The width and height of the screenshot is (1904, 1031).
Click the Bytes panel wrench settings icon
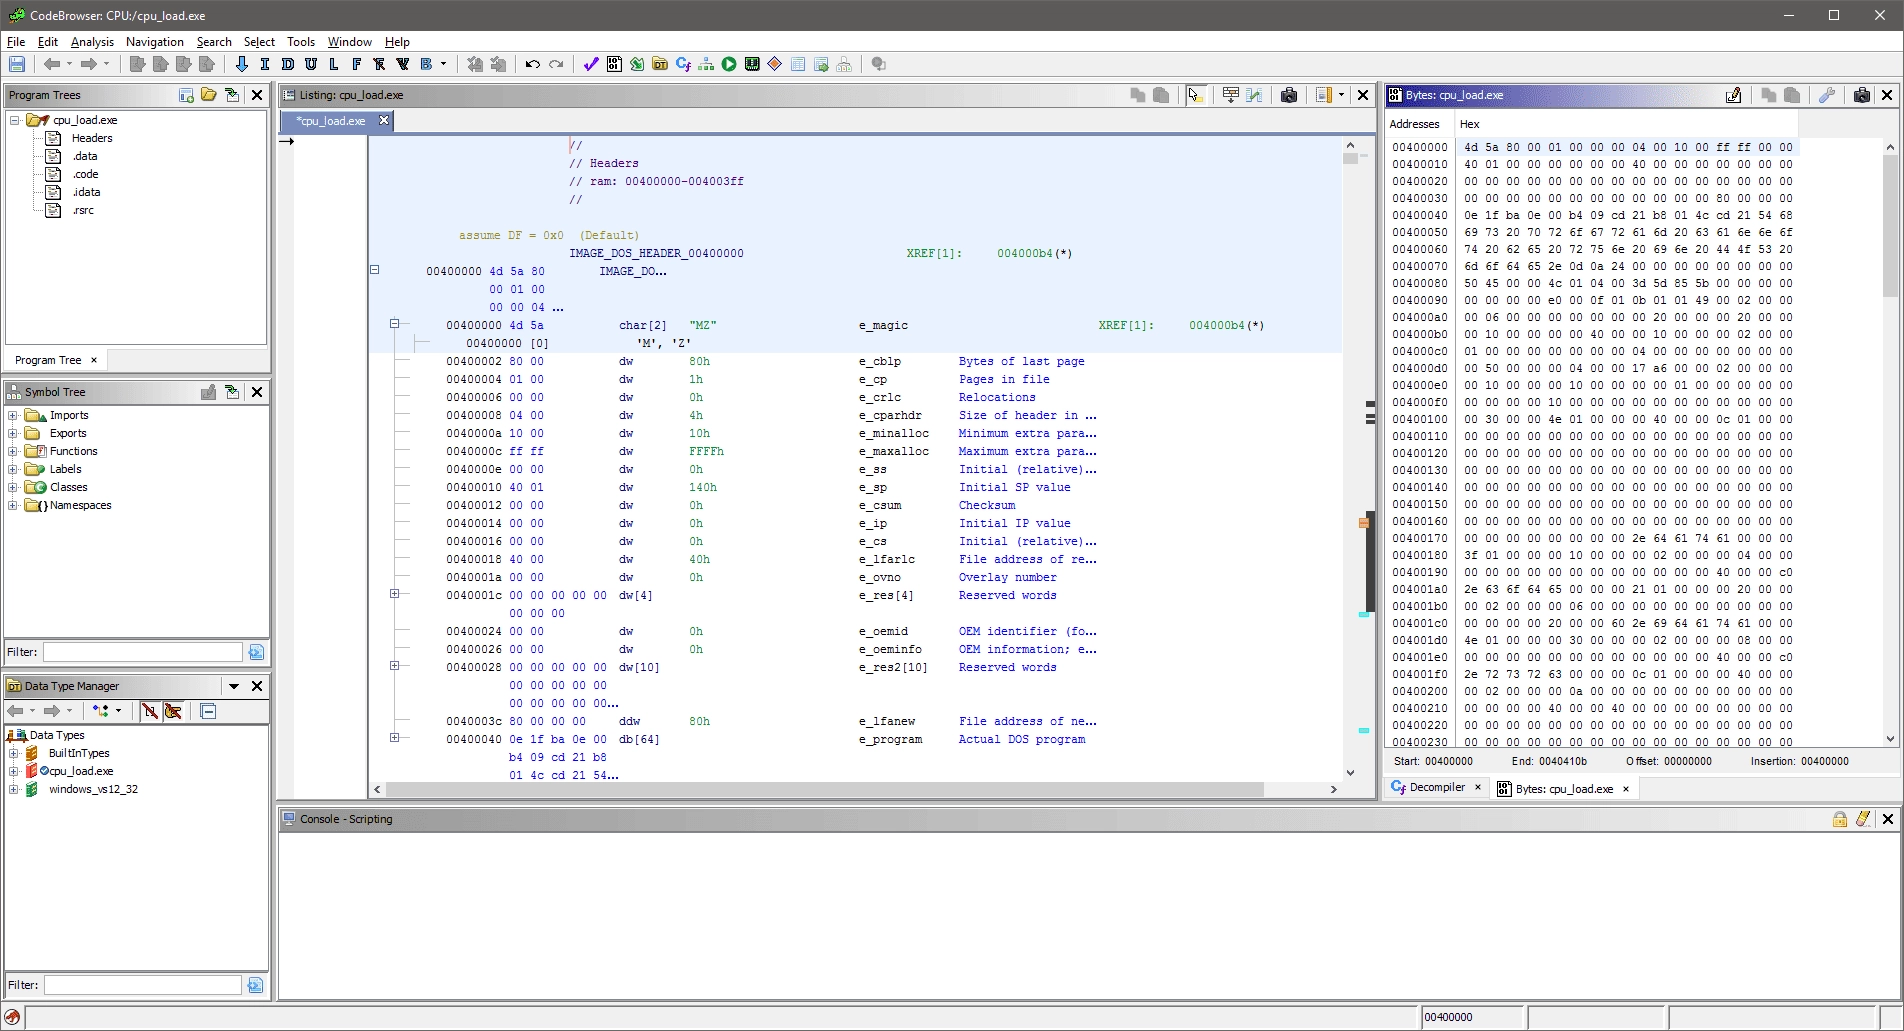point(1826,95)
